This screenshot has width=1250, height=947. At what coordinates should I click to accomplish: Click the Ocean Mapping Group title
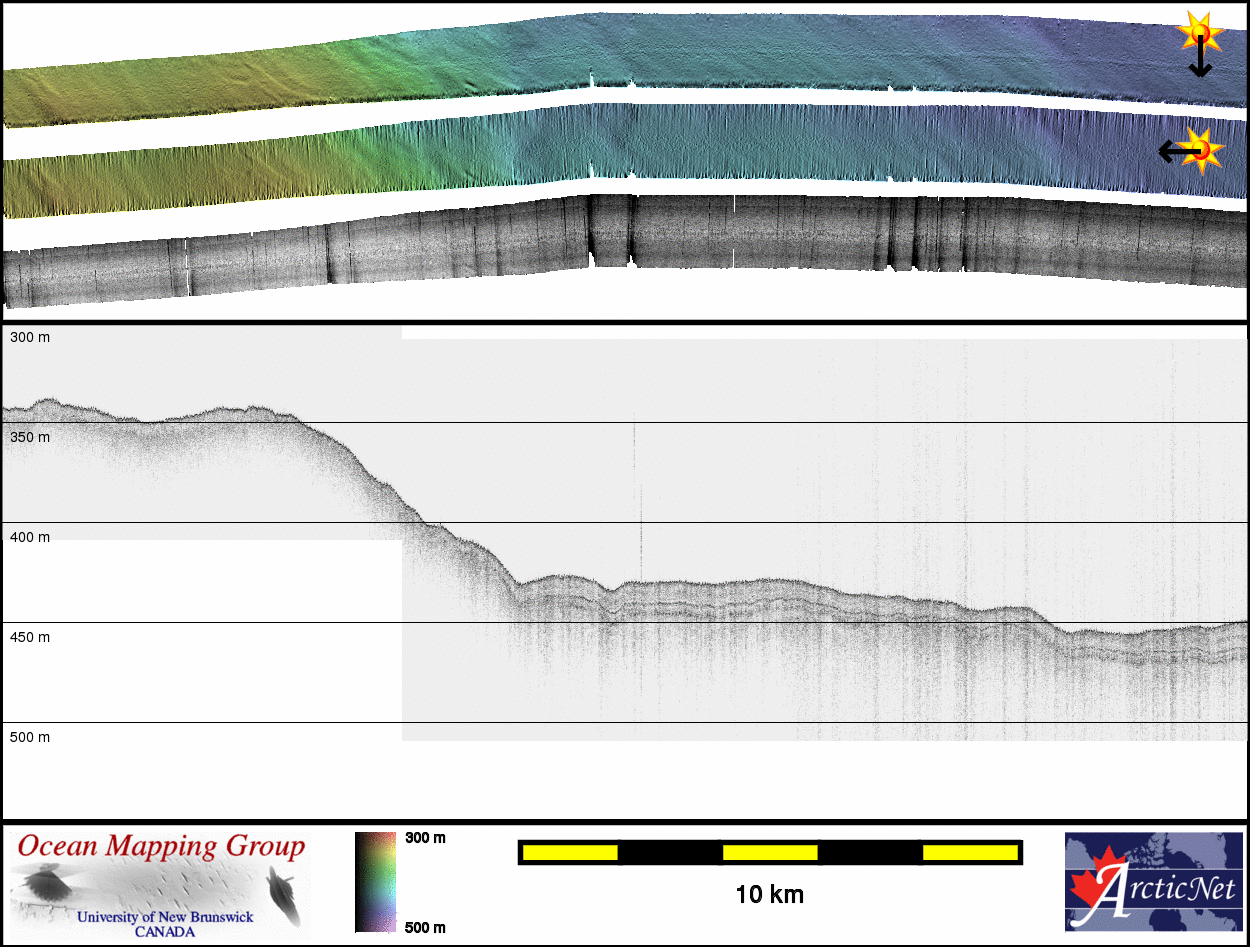[x=161, y=847]
